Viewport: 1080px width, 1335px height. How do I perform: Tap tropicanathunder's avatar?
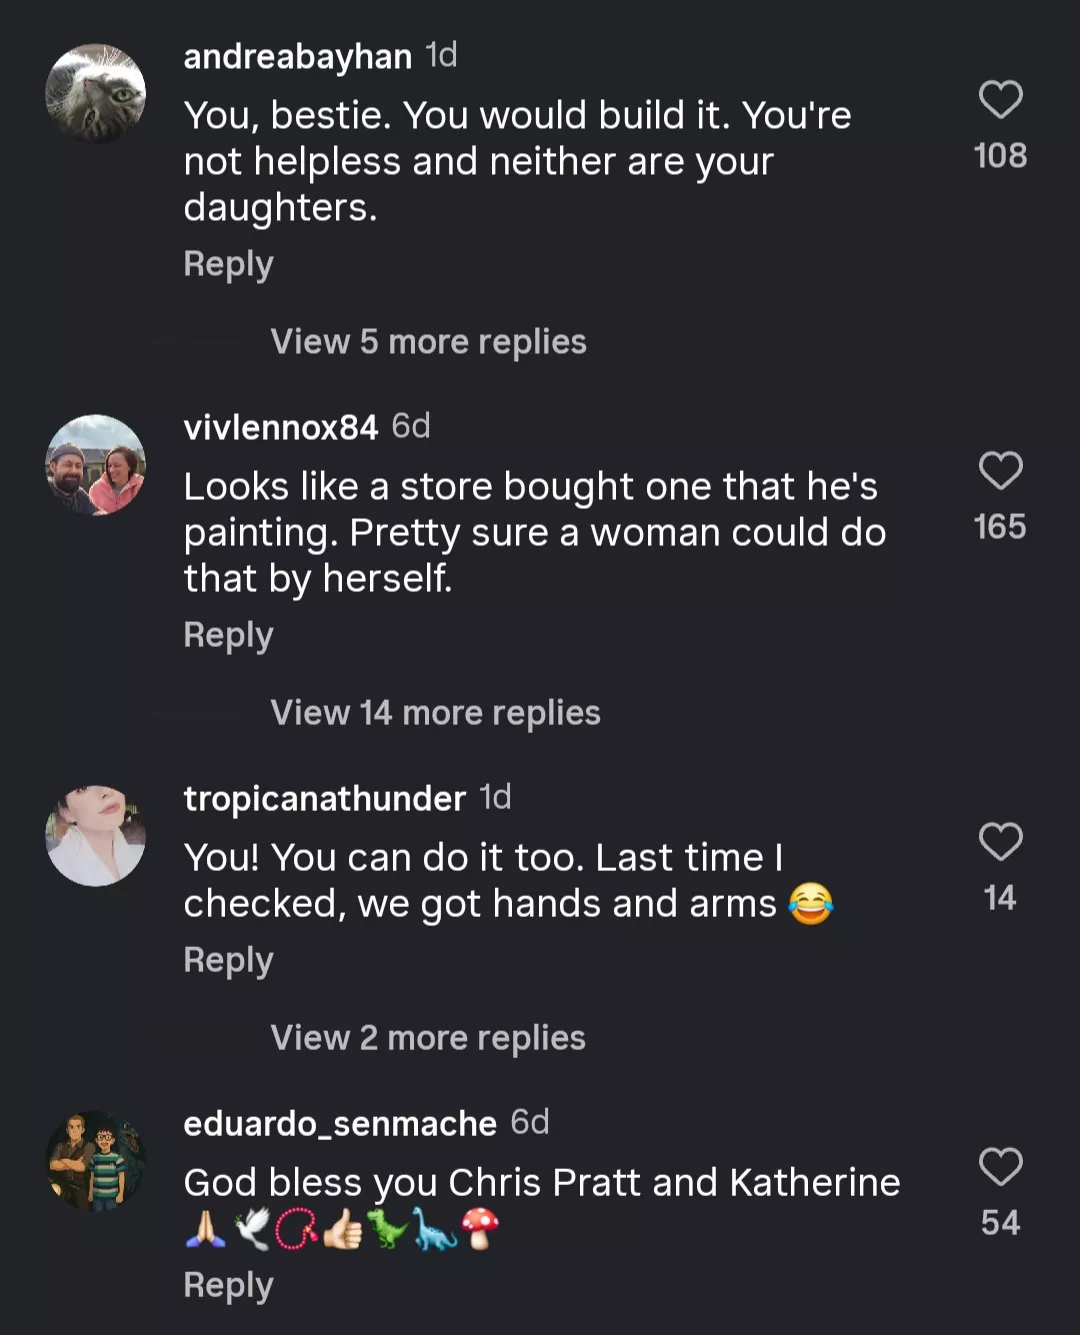96,836
